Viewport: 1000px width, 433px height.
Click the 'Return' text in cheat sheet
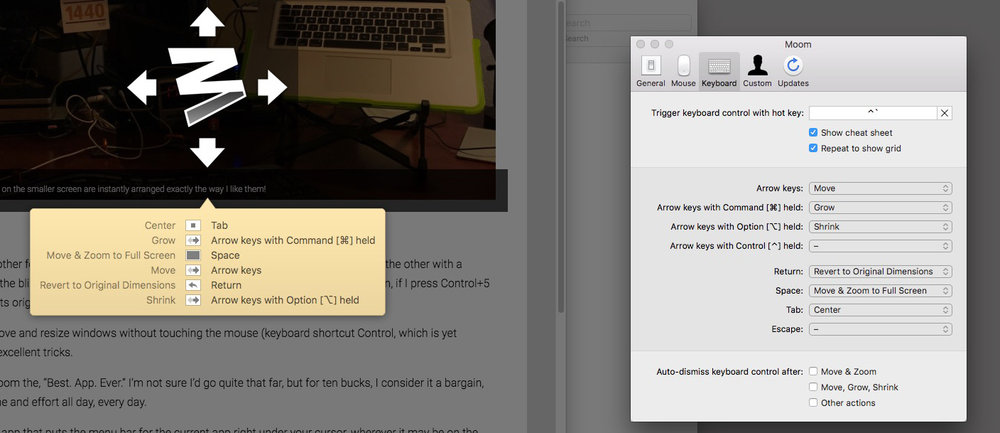click(226, 285)
